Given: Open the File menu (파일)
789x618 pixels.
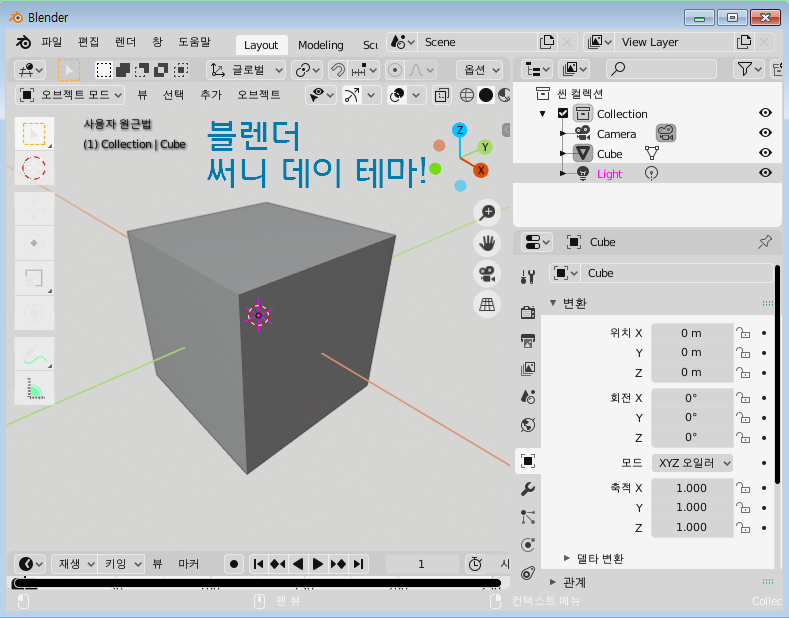Looking at the screenshot, I should pos(51,42).
